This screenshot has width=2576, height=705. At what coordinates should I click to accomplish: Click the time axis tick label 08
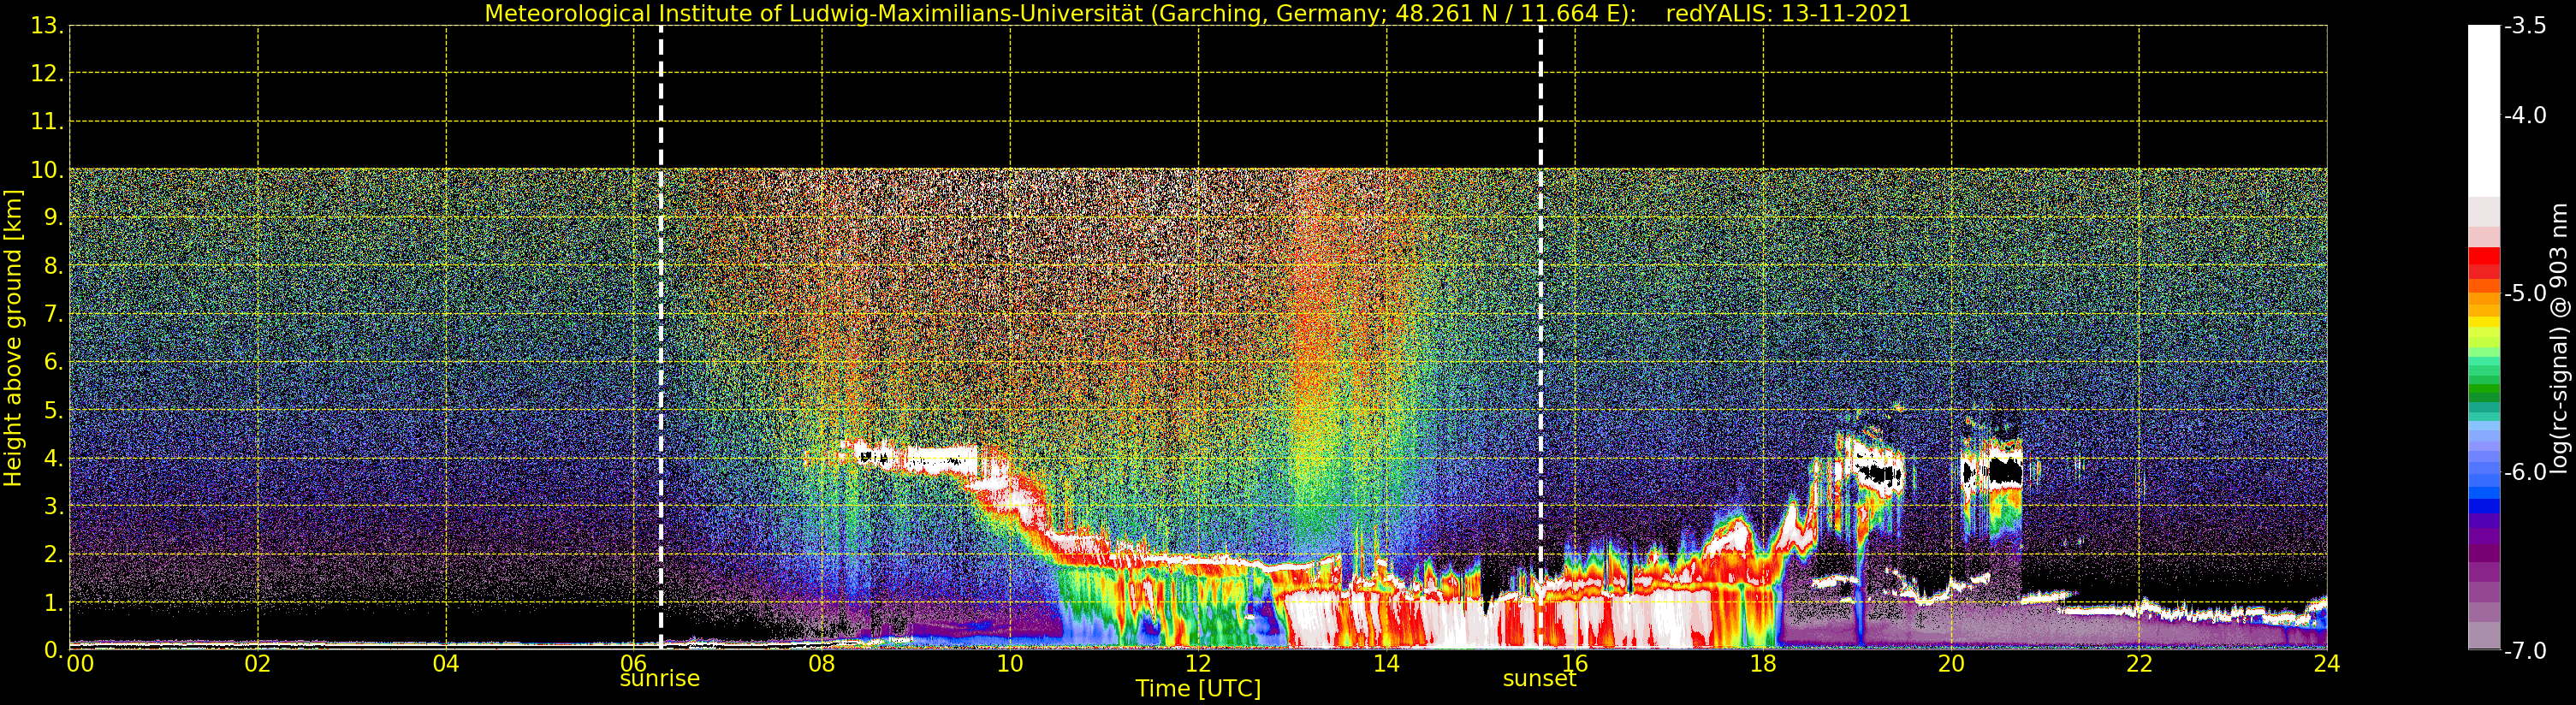[x=822, y=663]
